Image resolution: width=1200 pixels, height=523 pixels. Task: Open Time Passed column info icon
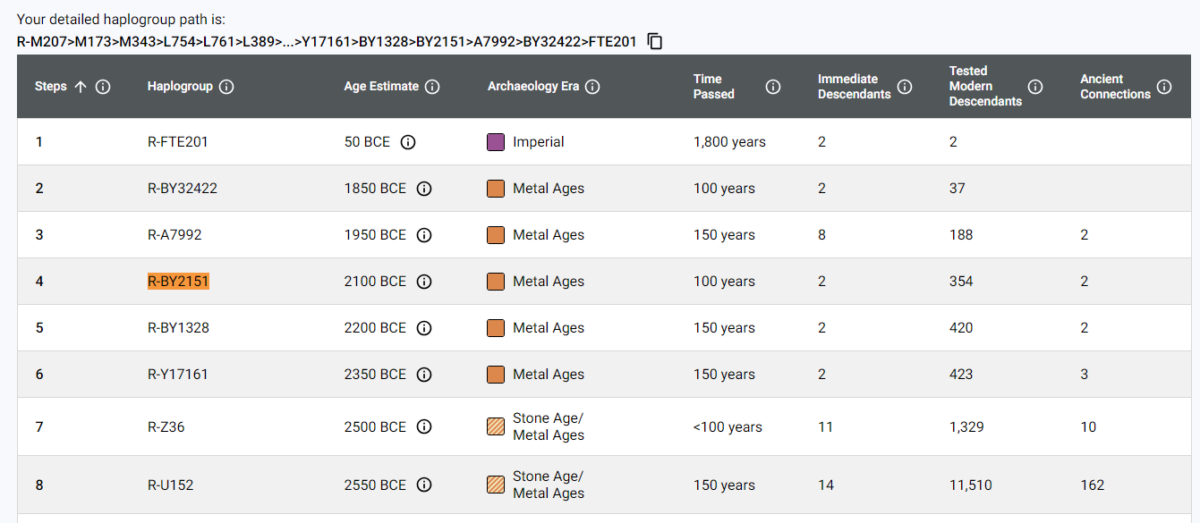773,87
